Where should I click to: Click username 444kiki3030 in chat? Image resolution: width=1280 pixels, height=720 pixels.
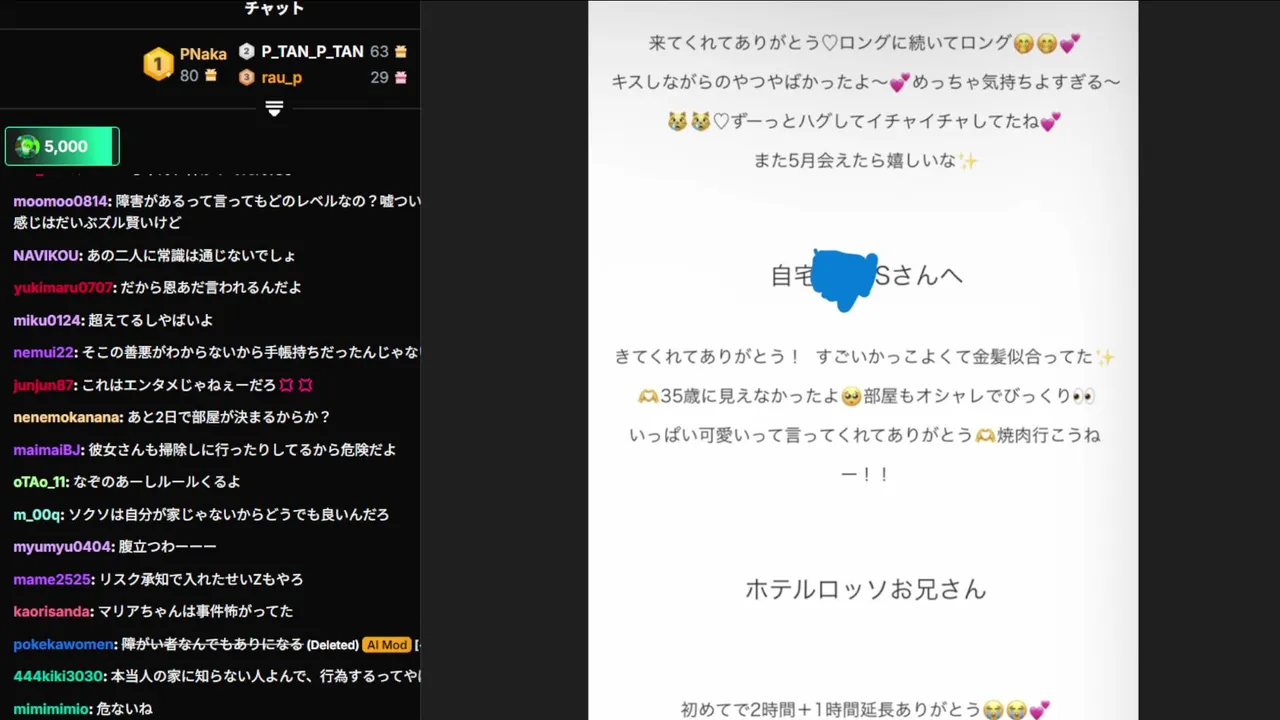click(x=59, y=676)
